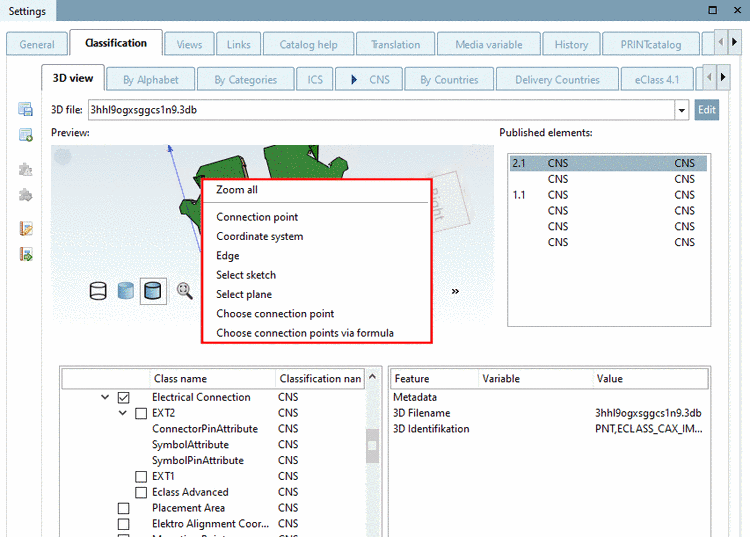The height and width of the screenshot is (537, 750).
Task: Expand toolbar overflow chevron in preview
Action: 455,291
